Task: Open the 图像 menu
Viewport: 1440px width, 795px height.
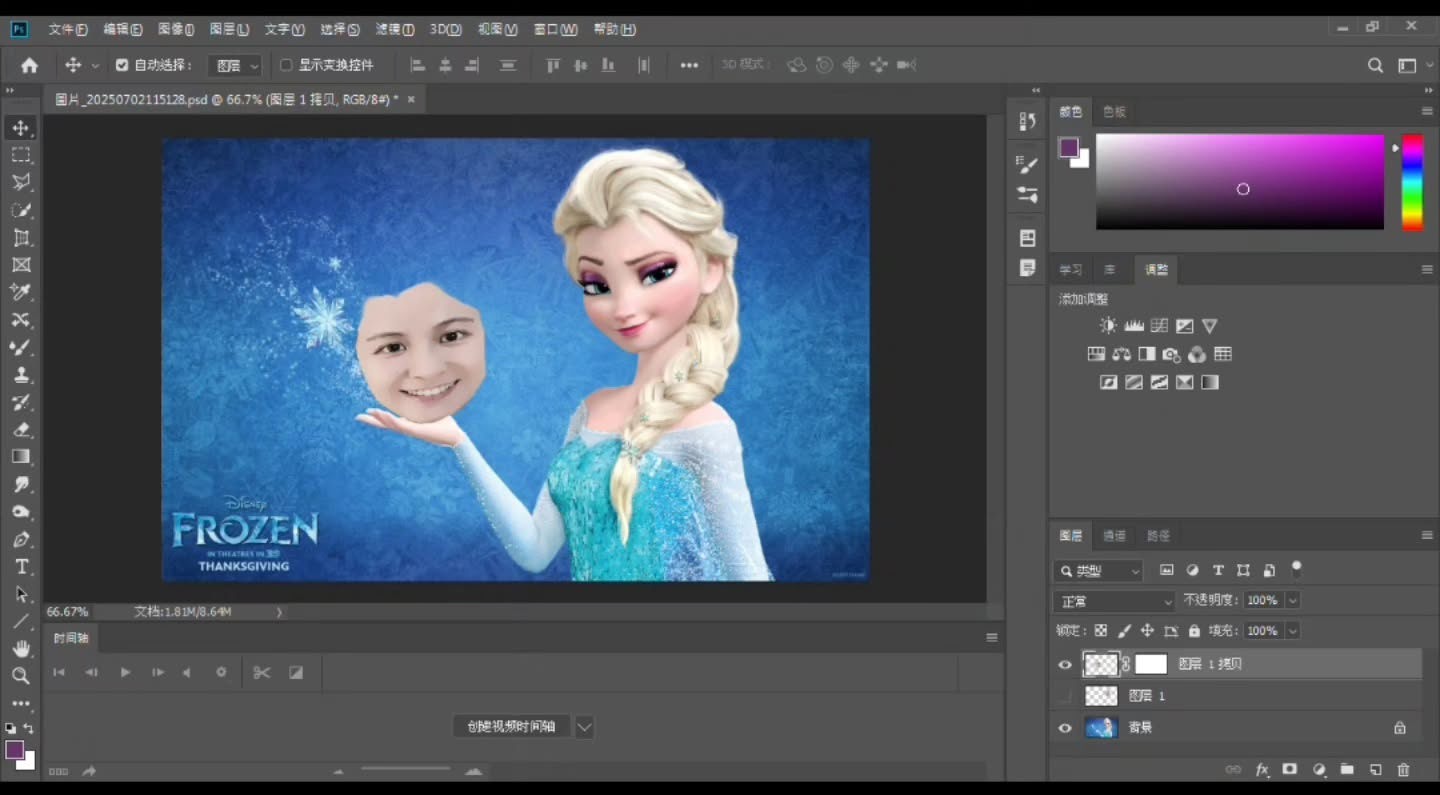Action: point(176,29)
